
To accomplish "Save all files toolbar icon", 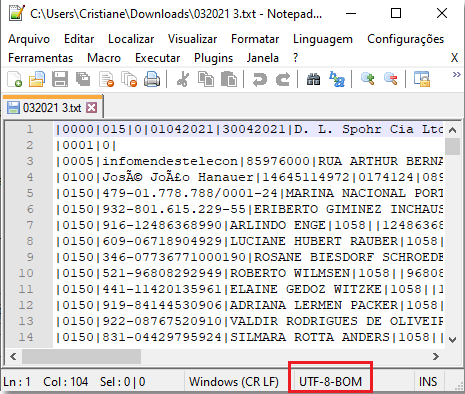I will (x=83, y=79).
